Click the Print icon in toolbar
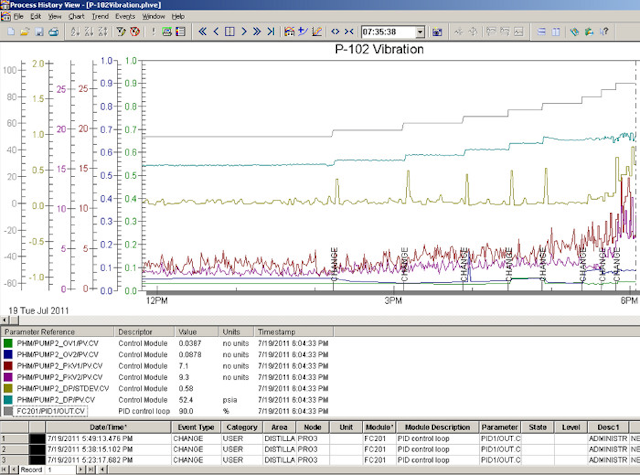The image size is (640, 475). (53, 32)
